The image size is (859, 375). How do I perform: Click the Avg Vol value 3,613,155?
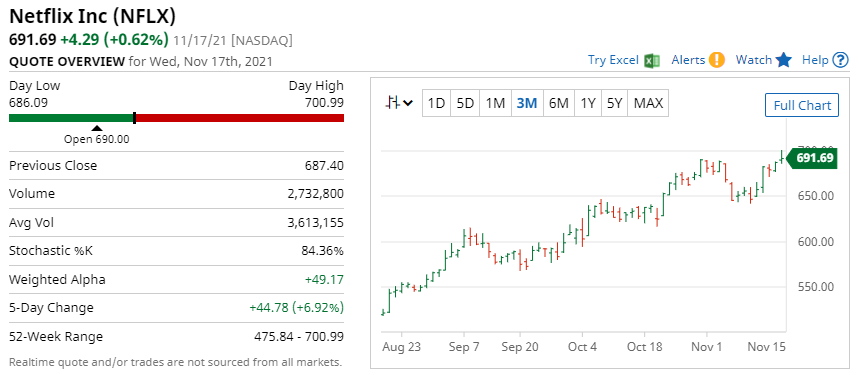tap(316, 223)
